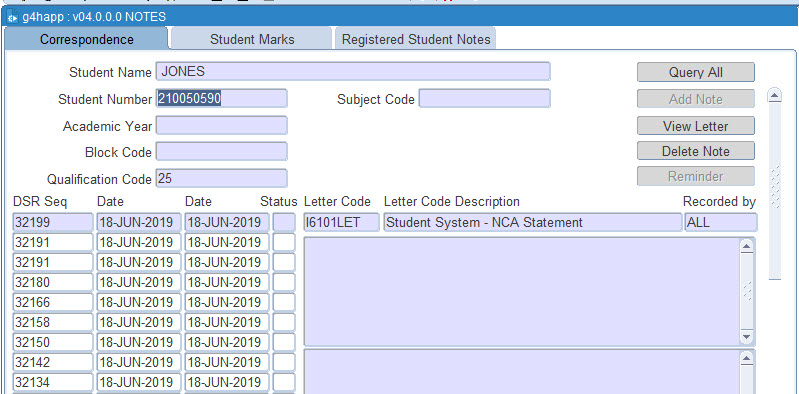Click up arrow of first notes text box
The image size is (799, 394).
(x=747, y=247)
